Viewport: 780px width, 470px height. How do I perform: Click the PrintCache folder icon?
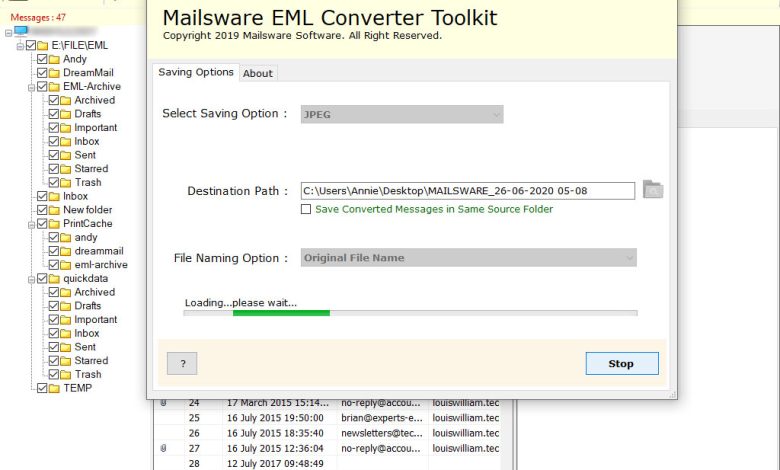click(x=54, y=224)
